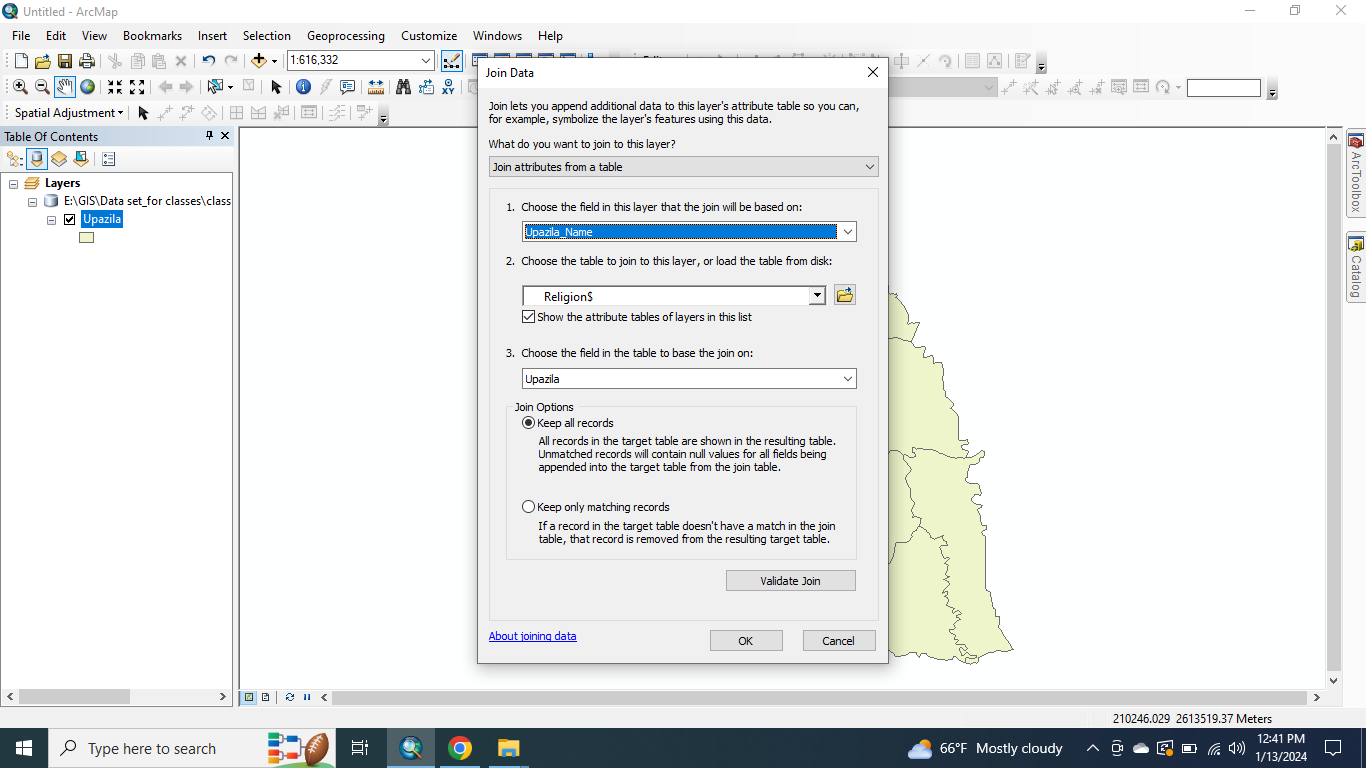The image size is (1366, 768).
Task: Expand the Religion$ table dropdown
Action: 817,295
